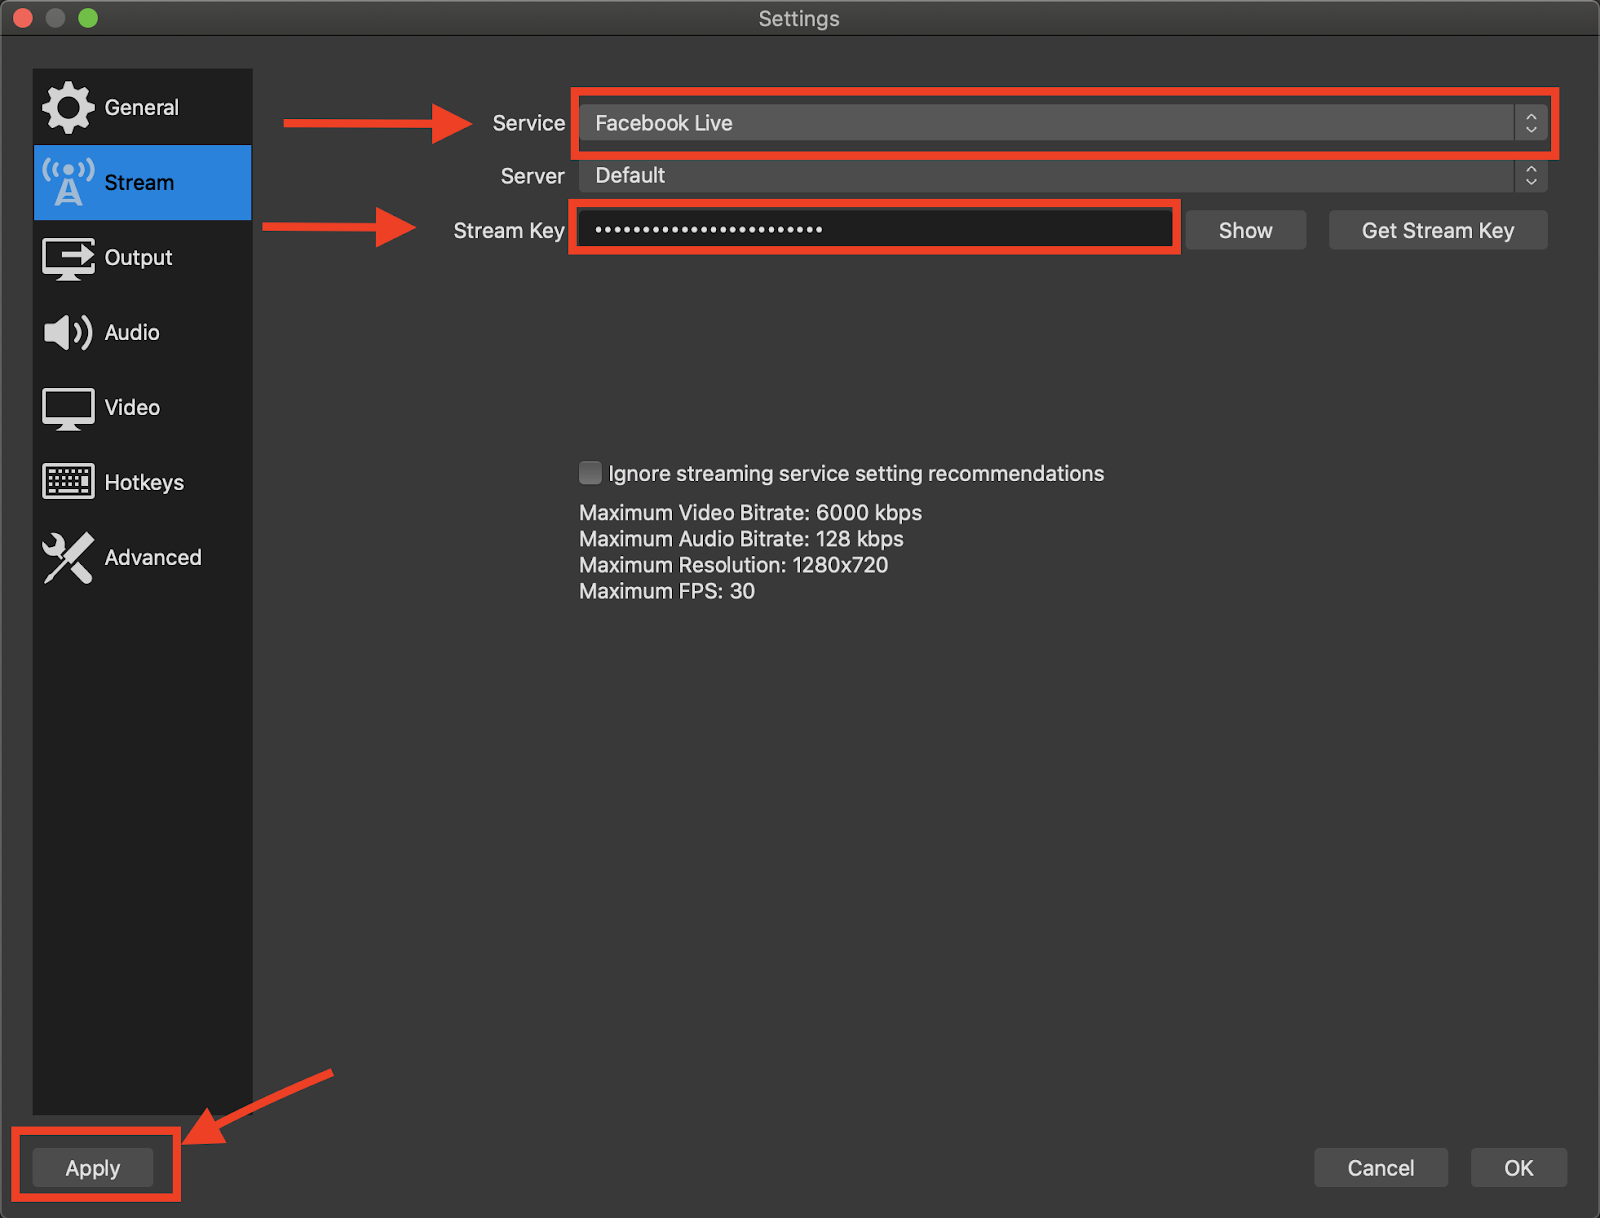Image resolution: width=1600 pixels, height=1218 pixels.
Task: Click the Cancel button
Action: click(1381, 1168)
